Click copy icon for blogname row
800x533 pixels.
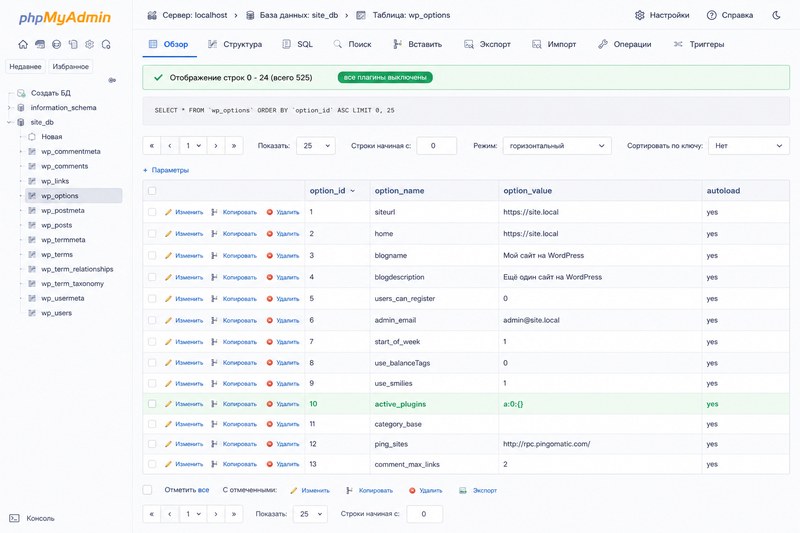214,256
